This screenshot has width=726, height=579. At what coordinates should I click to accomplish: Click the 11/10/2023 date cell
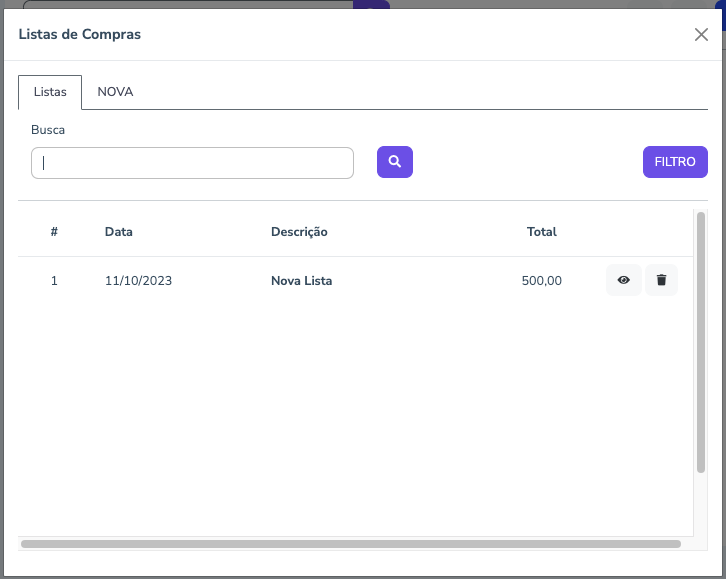pyautogui.click(x=138, y=281)
